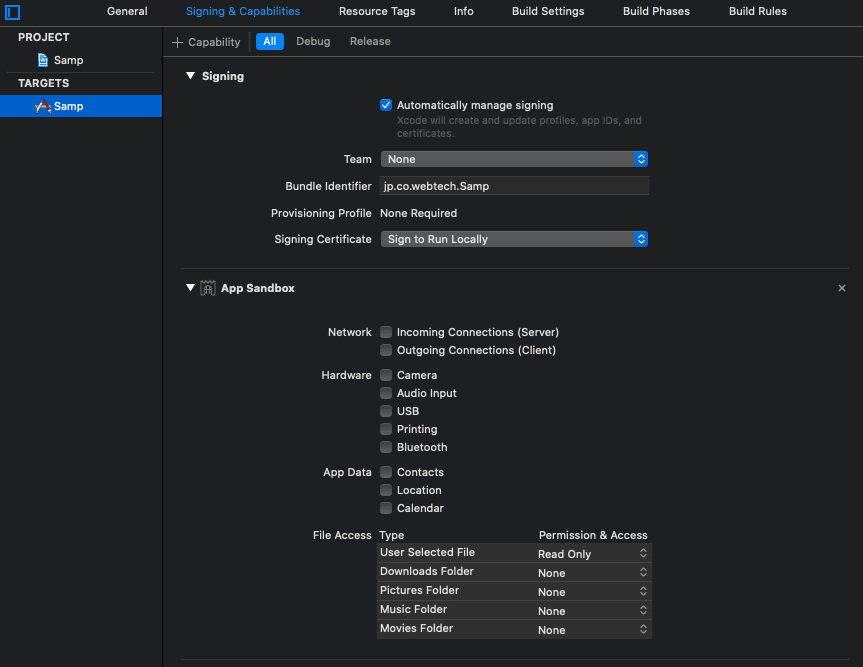This screenshot has height=667, width=863.
Task: Uncheck Automatically manage signing
Action: (x=386, y=105)
